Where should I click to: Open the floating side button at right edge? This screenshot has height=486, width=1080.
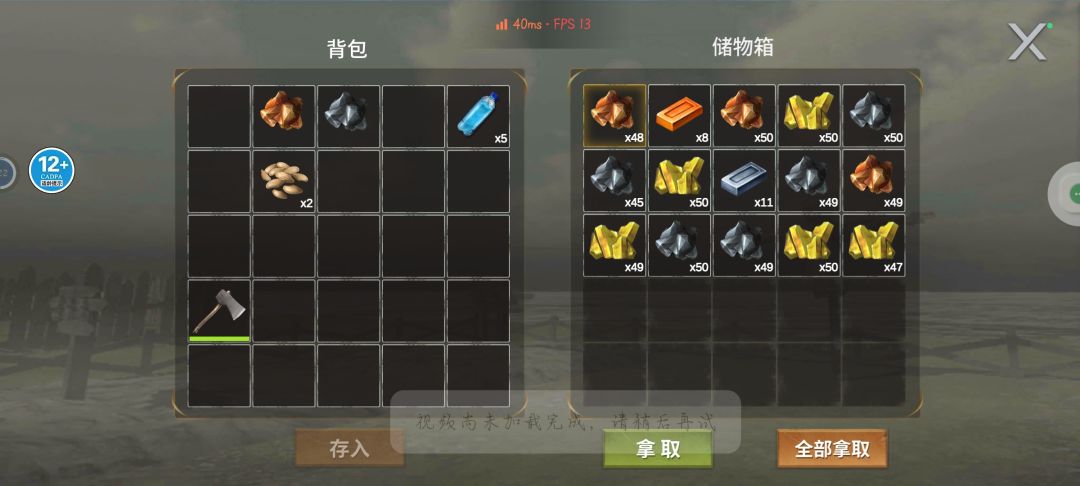tap(1066, 193)
